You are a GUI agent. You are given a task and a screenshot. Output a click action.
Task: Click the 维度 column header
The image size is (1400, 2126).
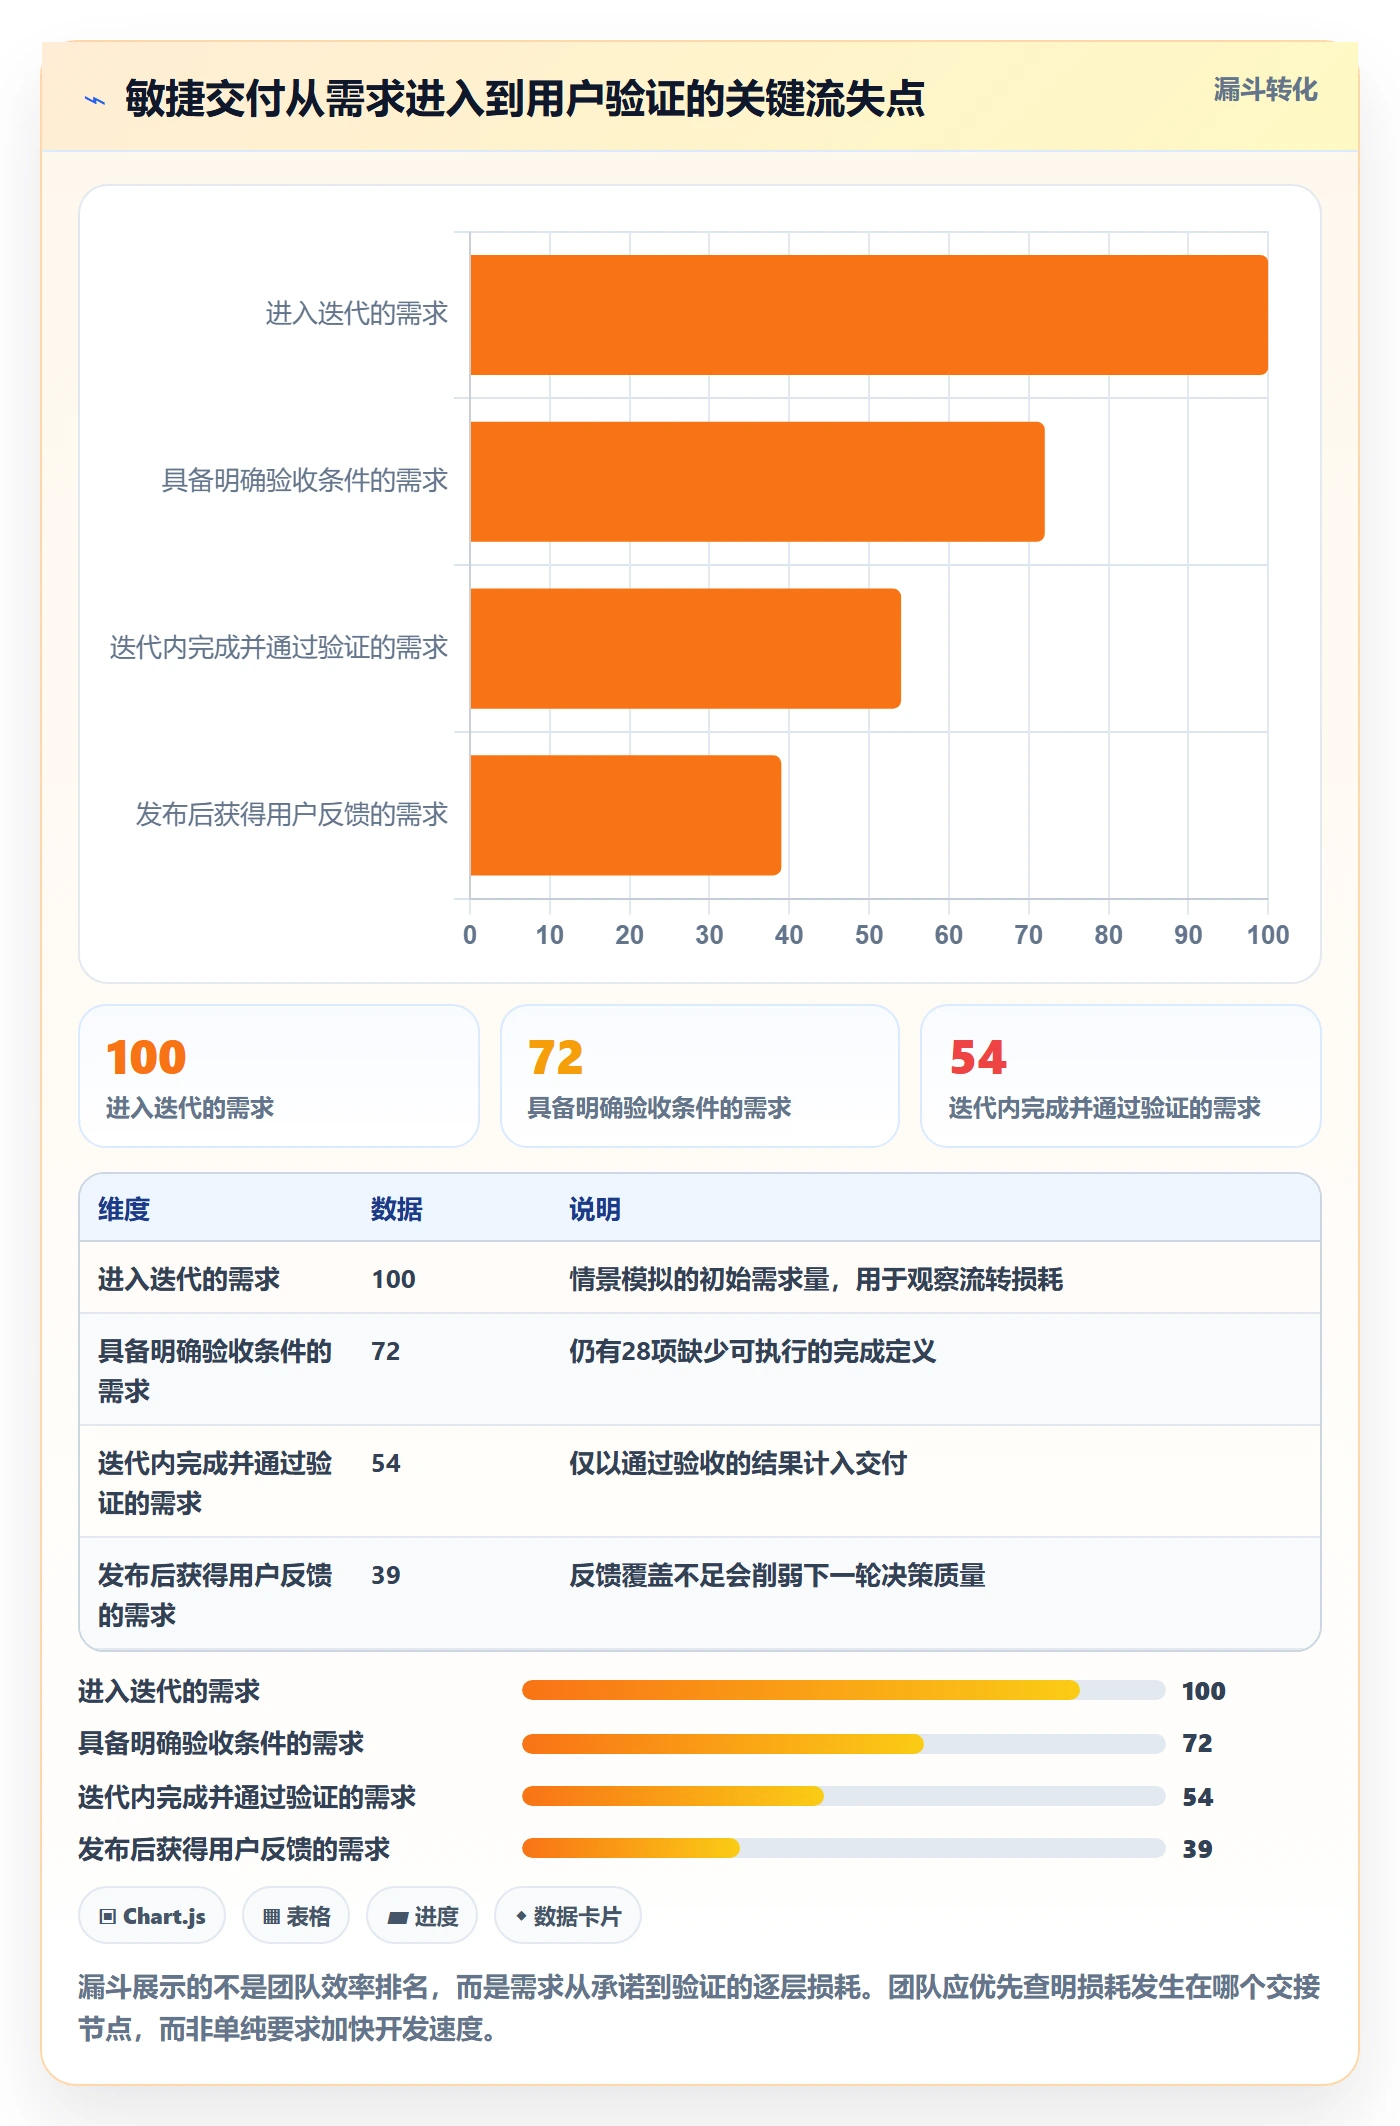124,1209
